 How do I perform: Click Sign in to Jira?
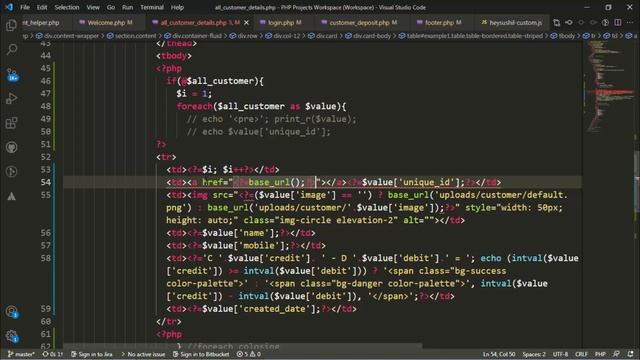click(x=91, y=354)
